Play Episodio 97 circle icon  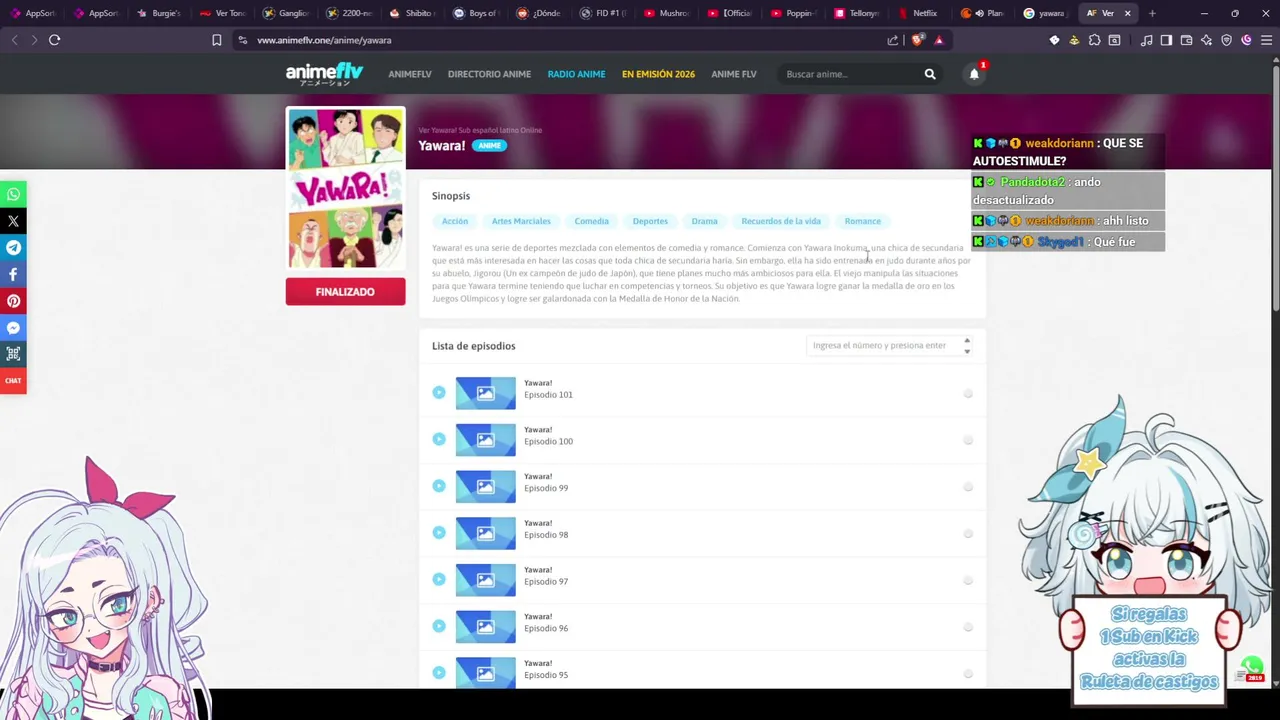pyautogui.click(x=439, y=579)
